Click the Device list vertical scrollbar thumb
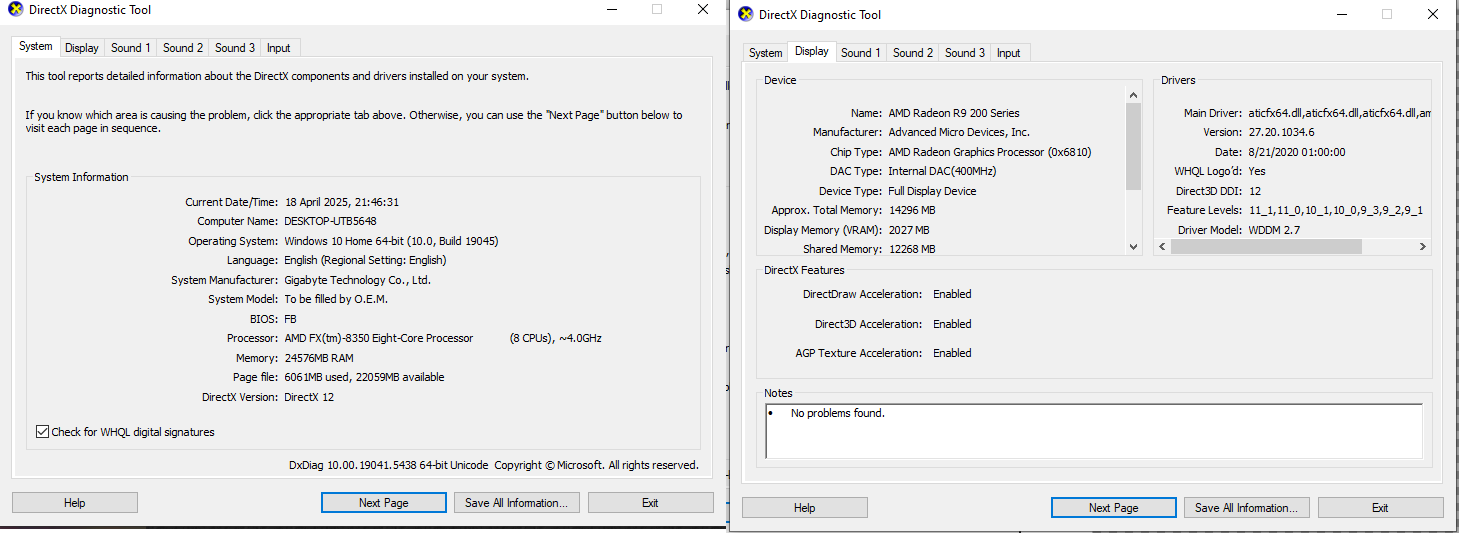This screenshot has width=1459, height=533. (x=1133, y=146)
